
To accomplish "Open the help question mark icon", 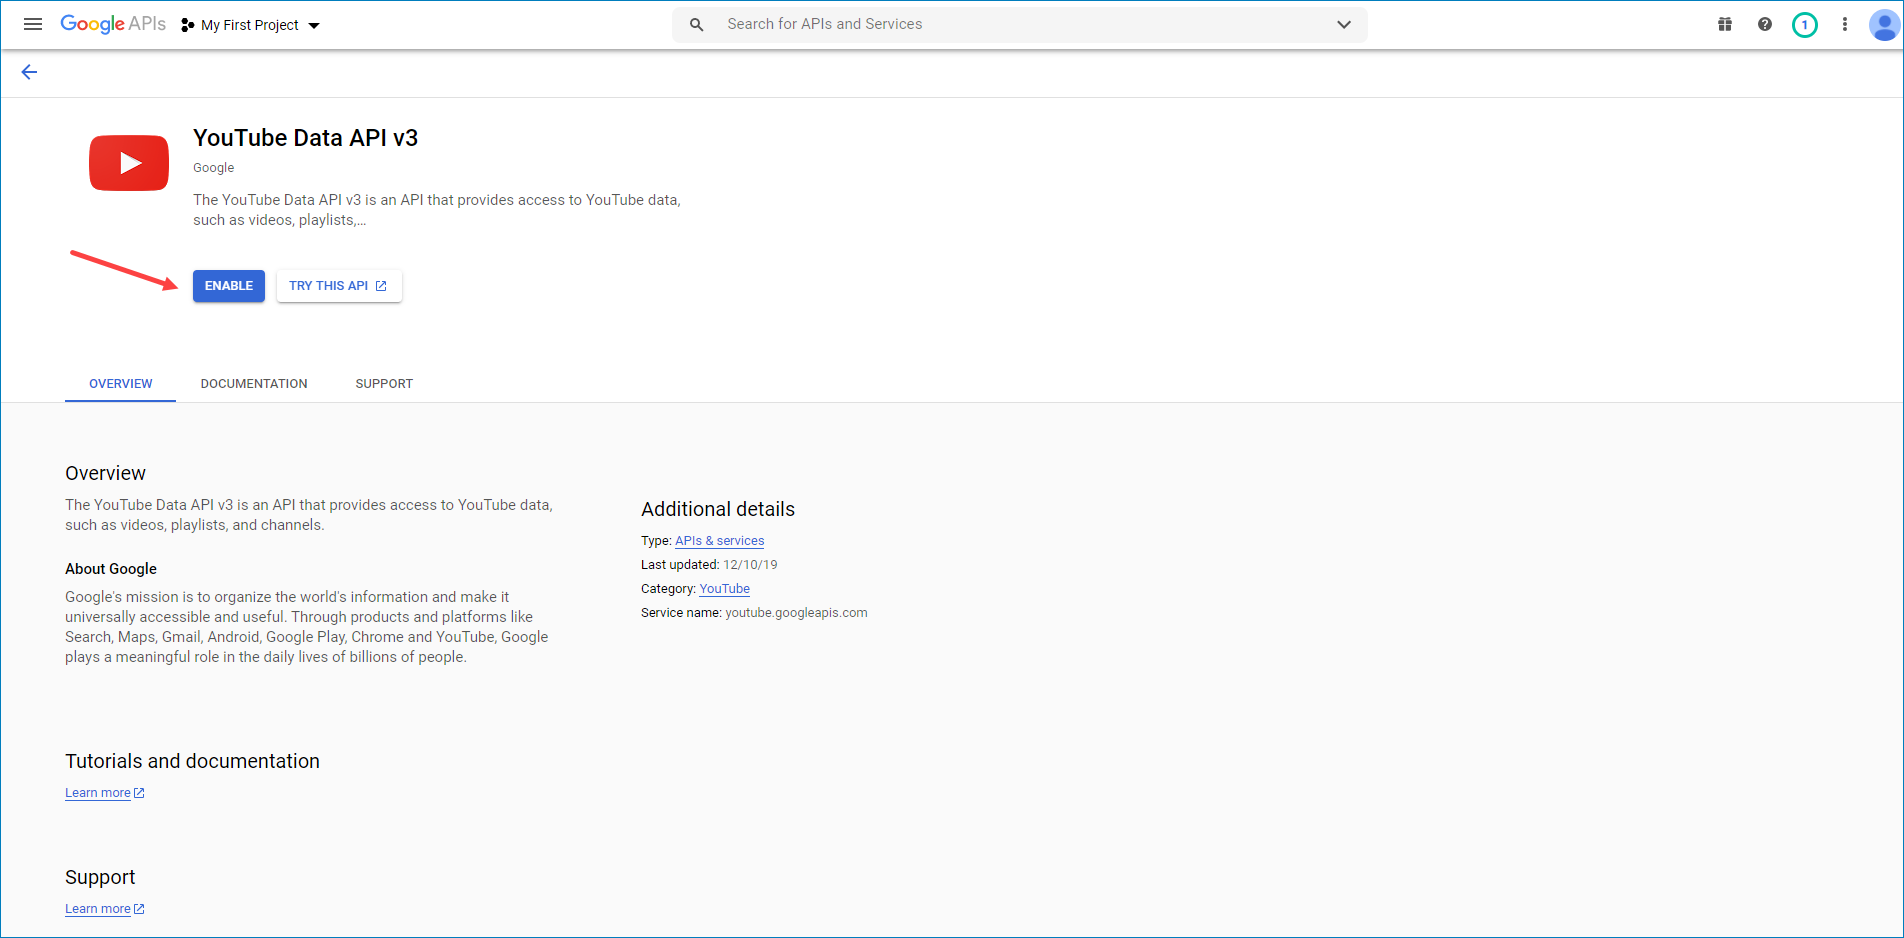I will tap(1765, 24).
